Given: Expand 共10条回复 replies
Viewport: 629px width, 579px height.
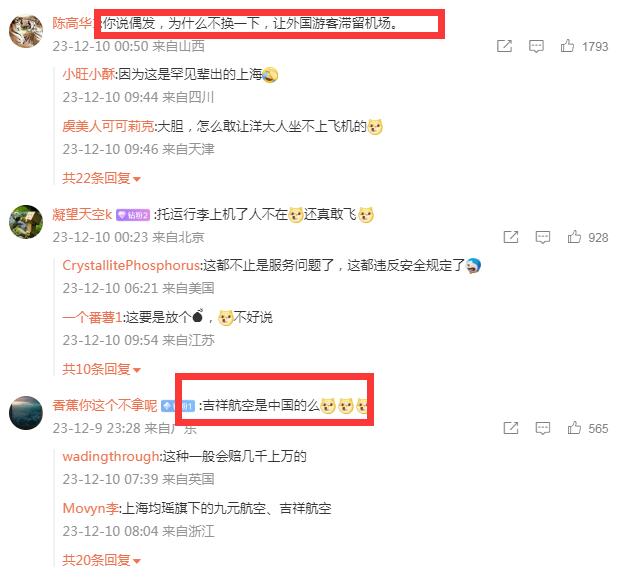Looking at the screenshot, I should [x=101, y=369].
